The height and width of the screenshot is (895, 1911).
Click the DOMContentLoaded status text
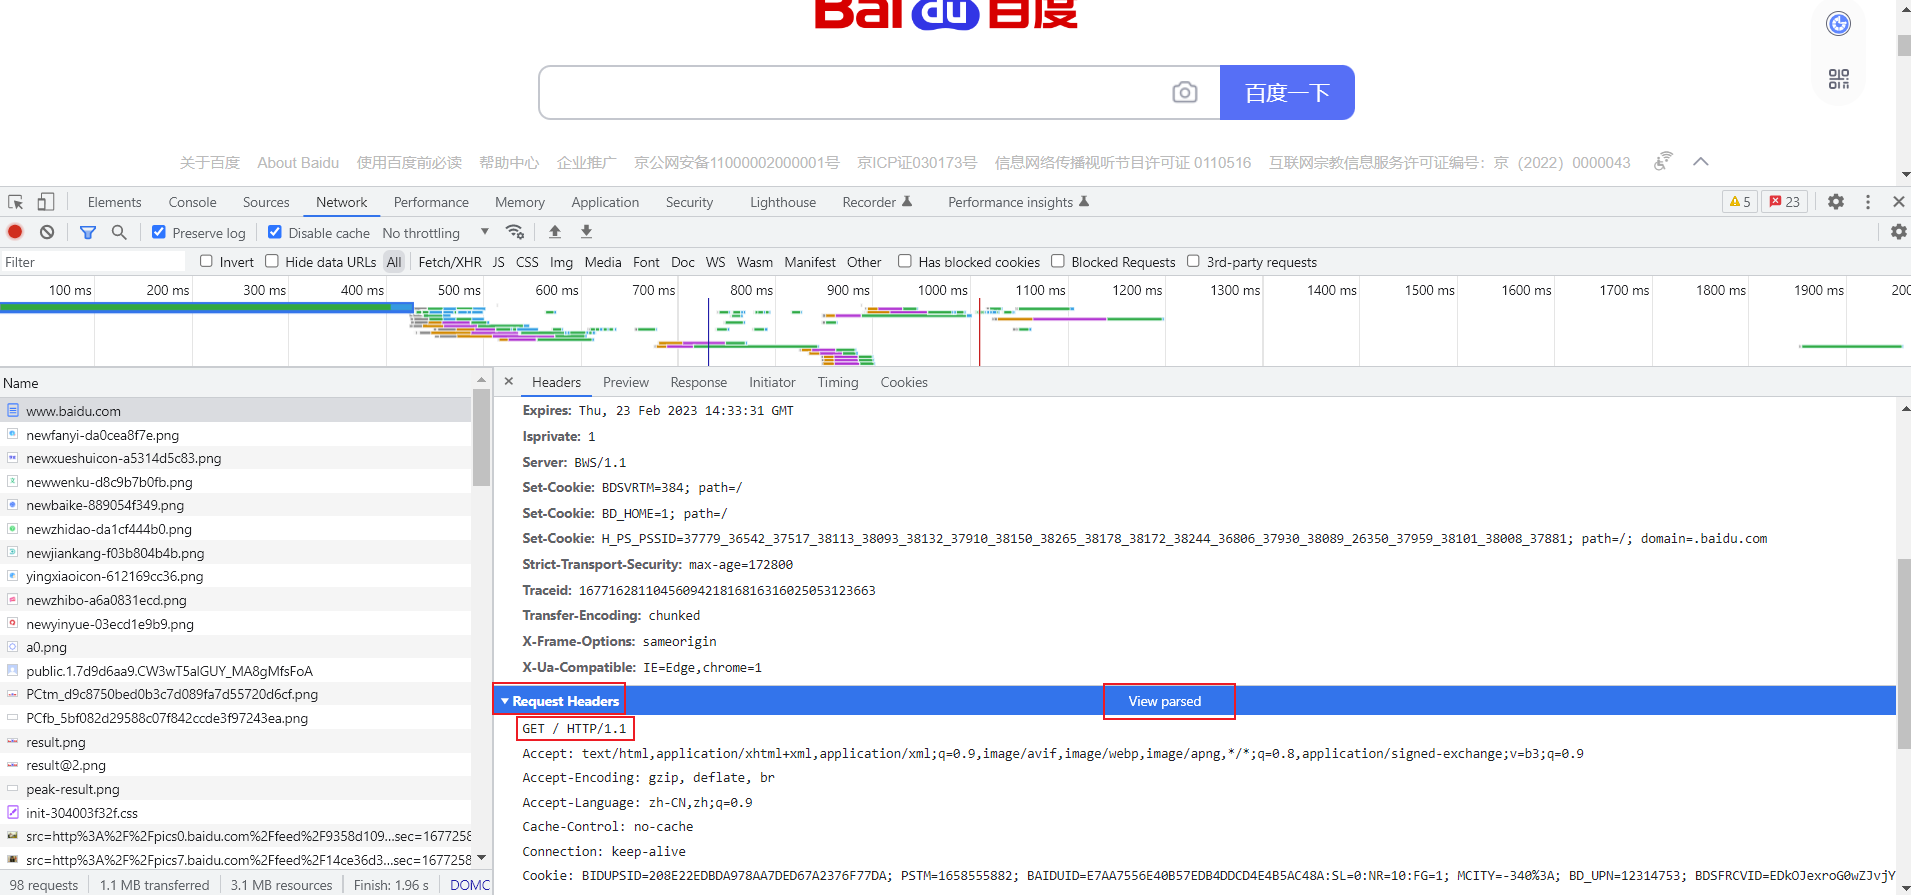click(x=470, y=885)
